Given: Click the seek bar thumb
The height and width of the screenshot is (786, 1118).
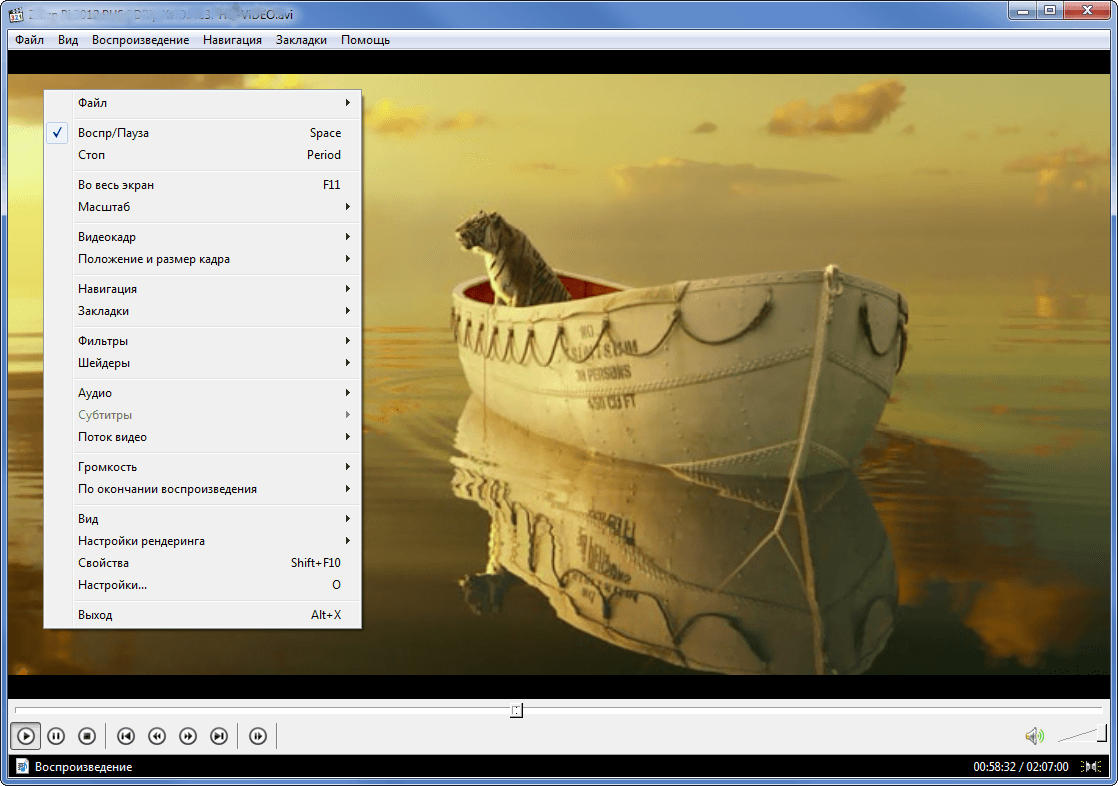Looking at the screenshot, I should (x=516, y=710).
